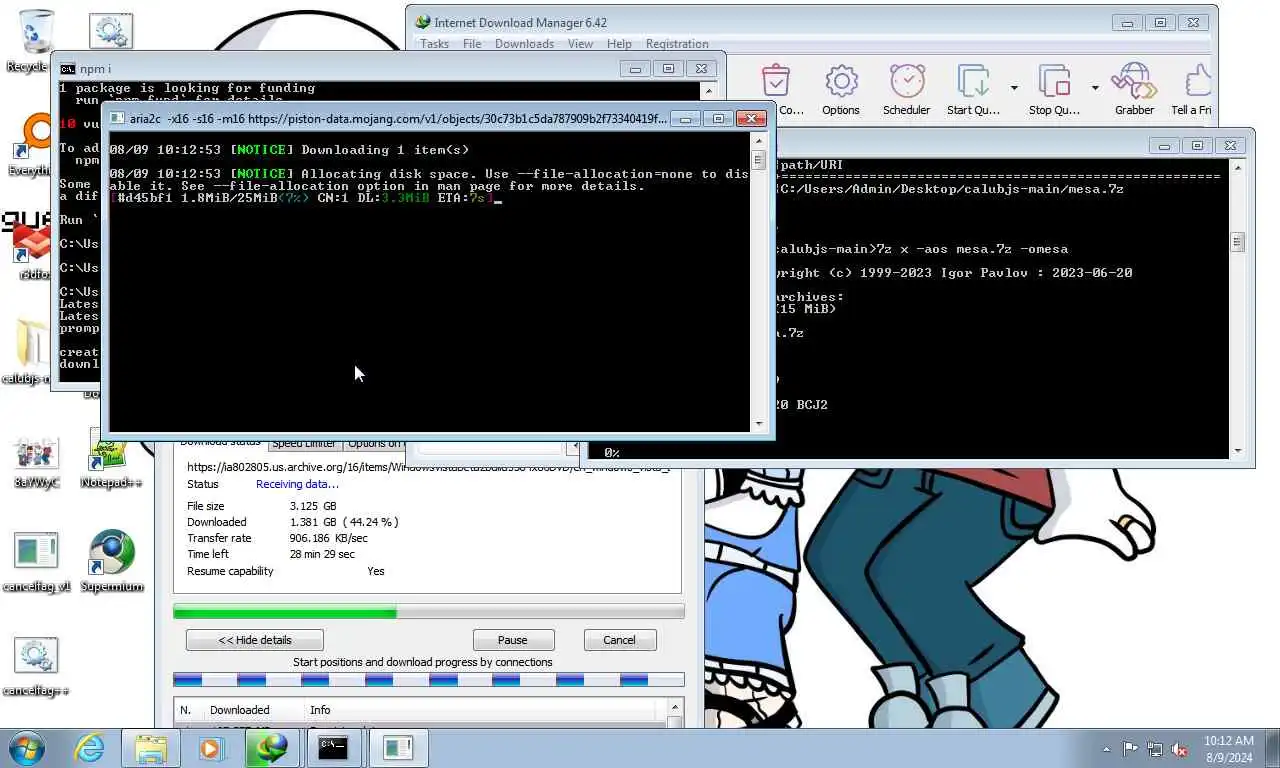
Task: Switch to Command Prompt via the taskbar icon
Action: (333, 748)
